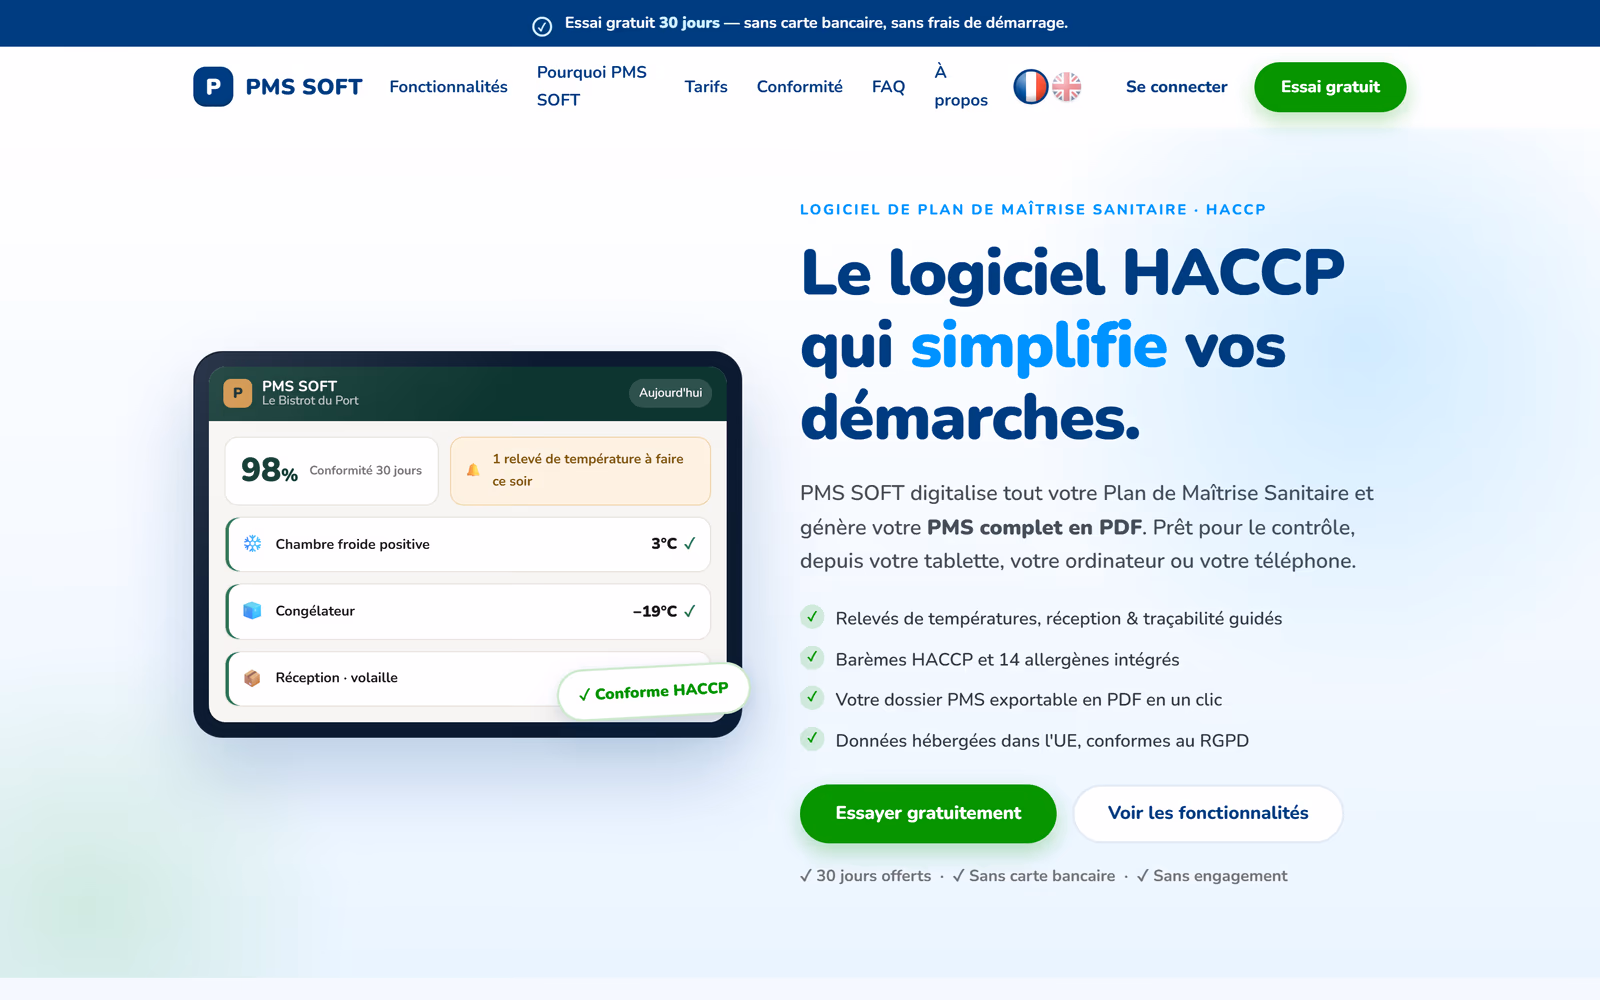Click the Congélateur row label

click(x=315, y=611)
